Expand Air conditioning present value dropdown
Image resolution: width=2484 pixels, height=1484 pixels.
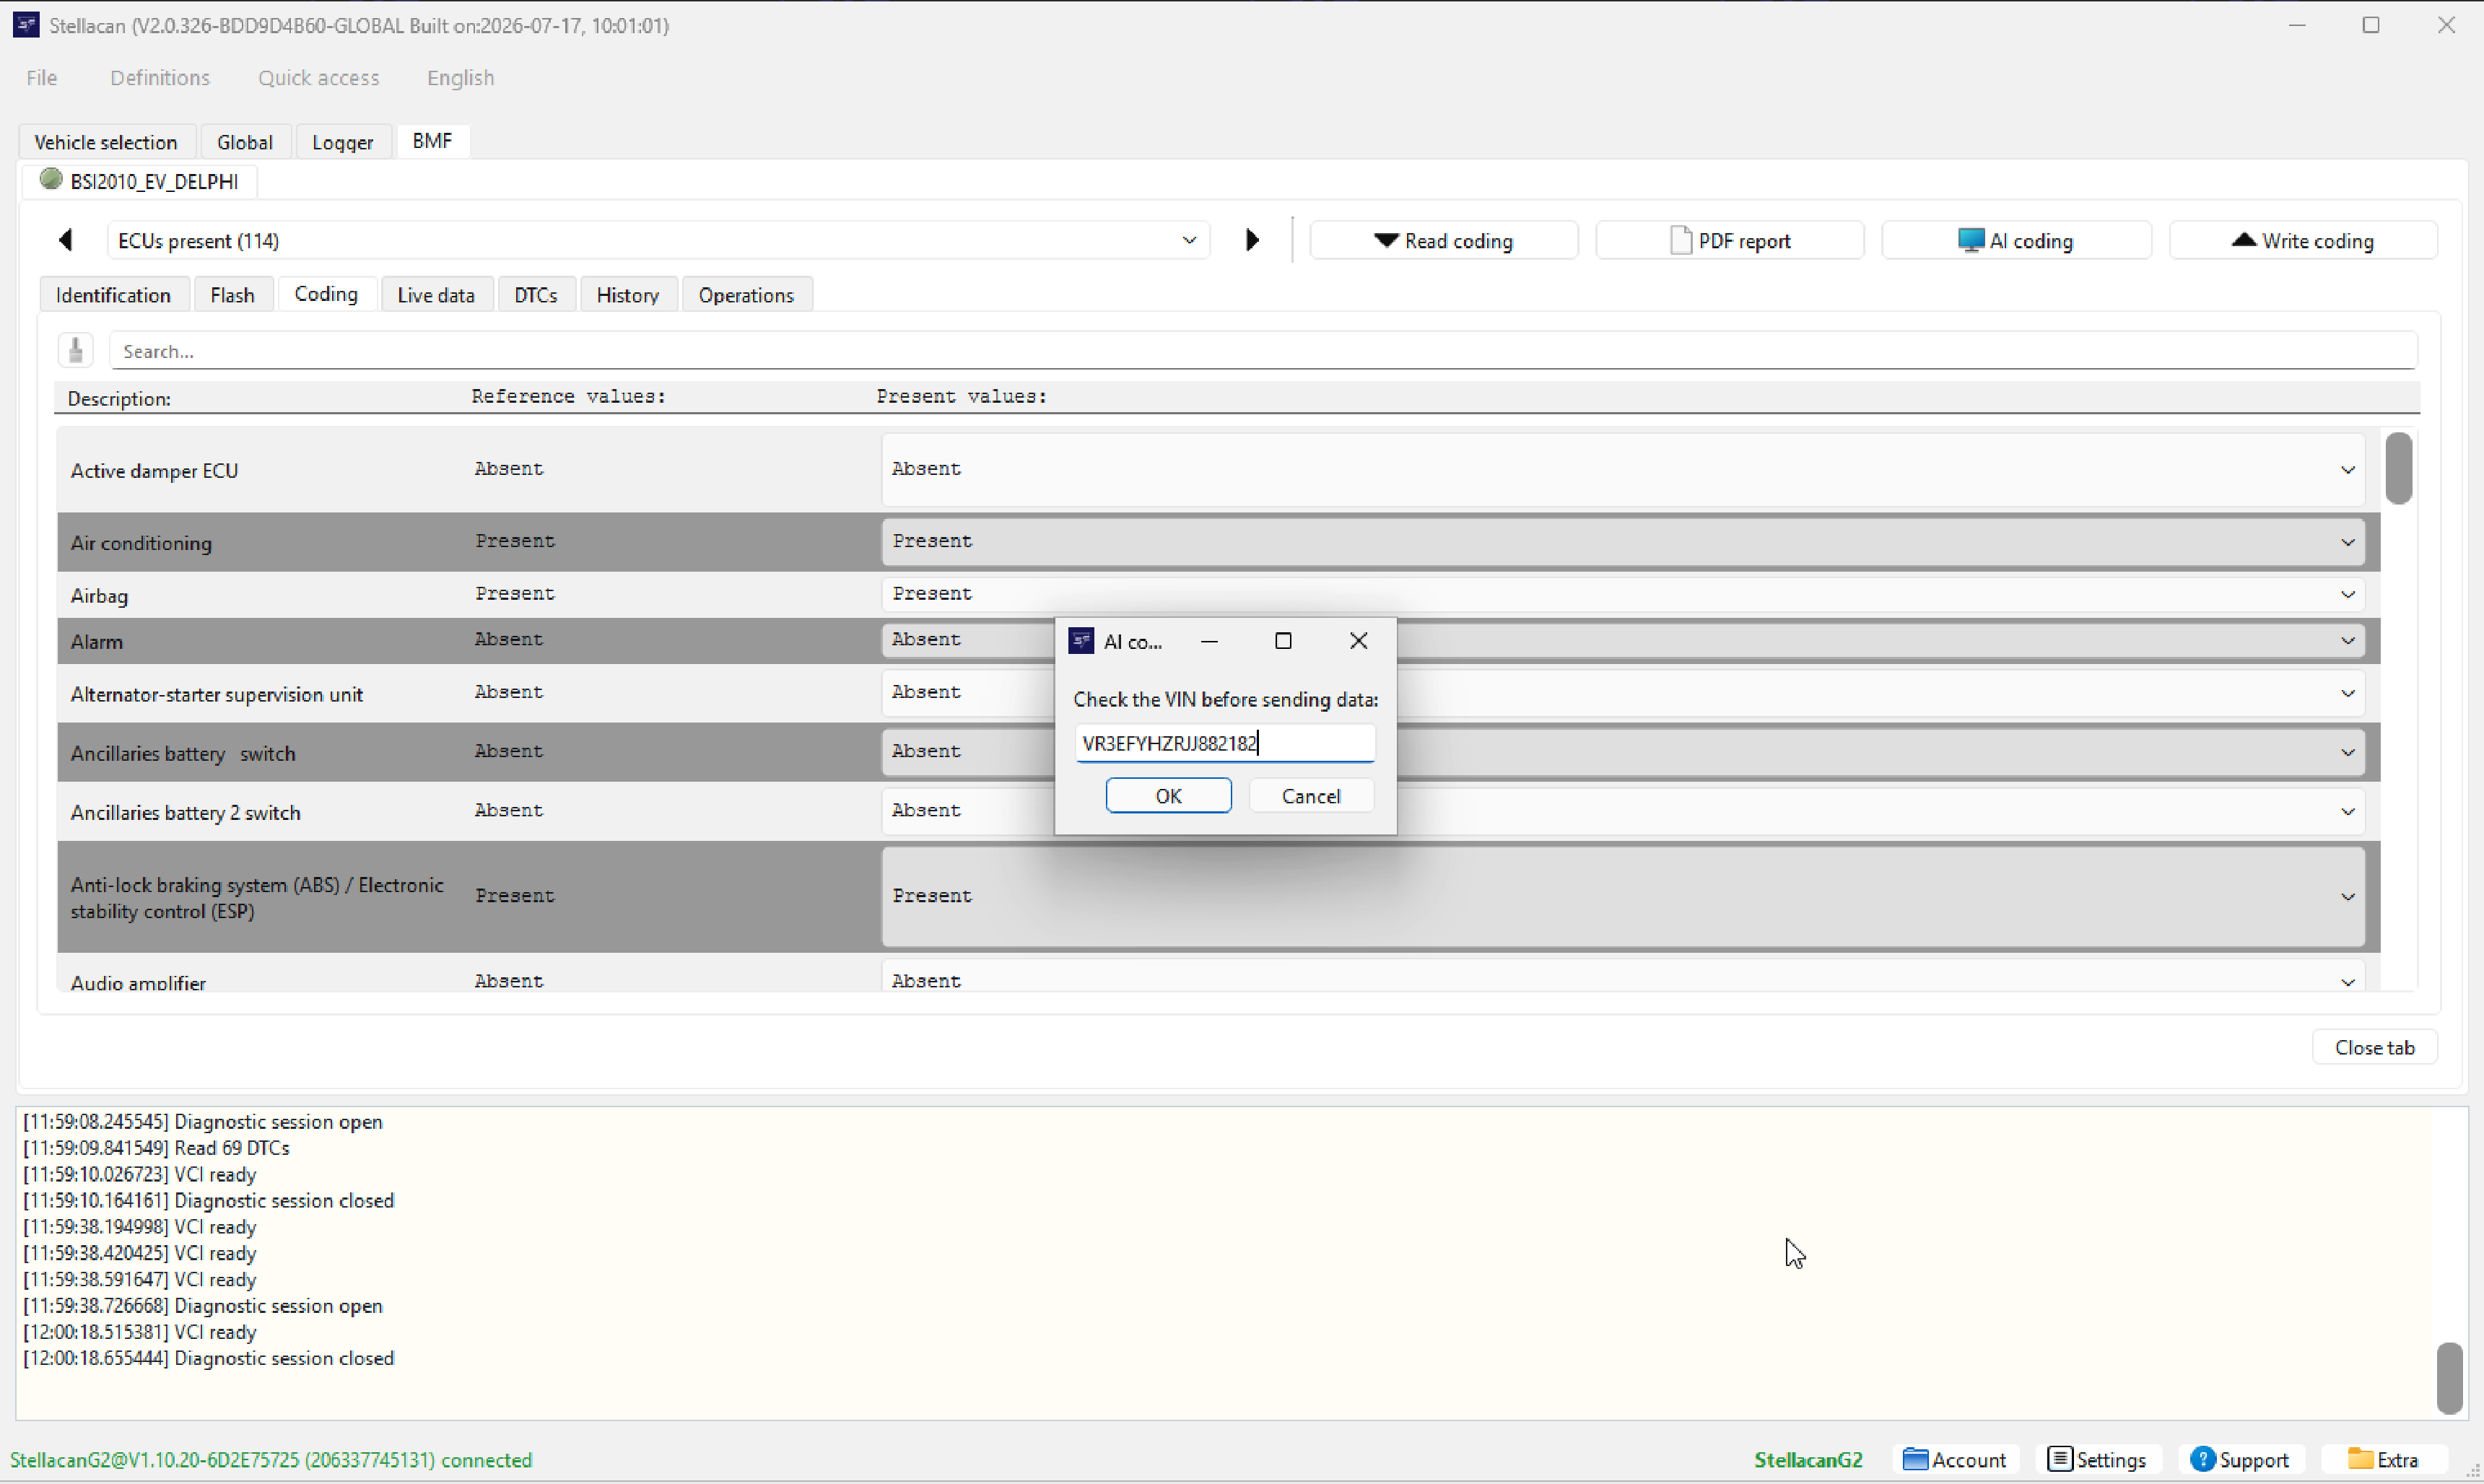(x=2347, y=542)
